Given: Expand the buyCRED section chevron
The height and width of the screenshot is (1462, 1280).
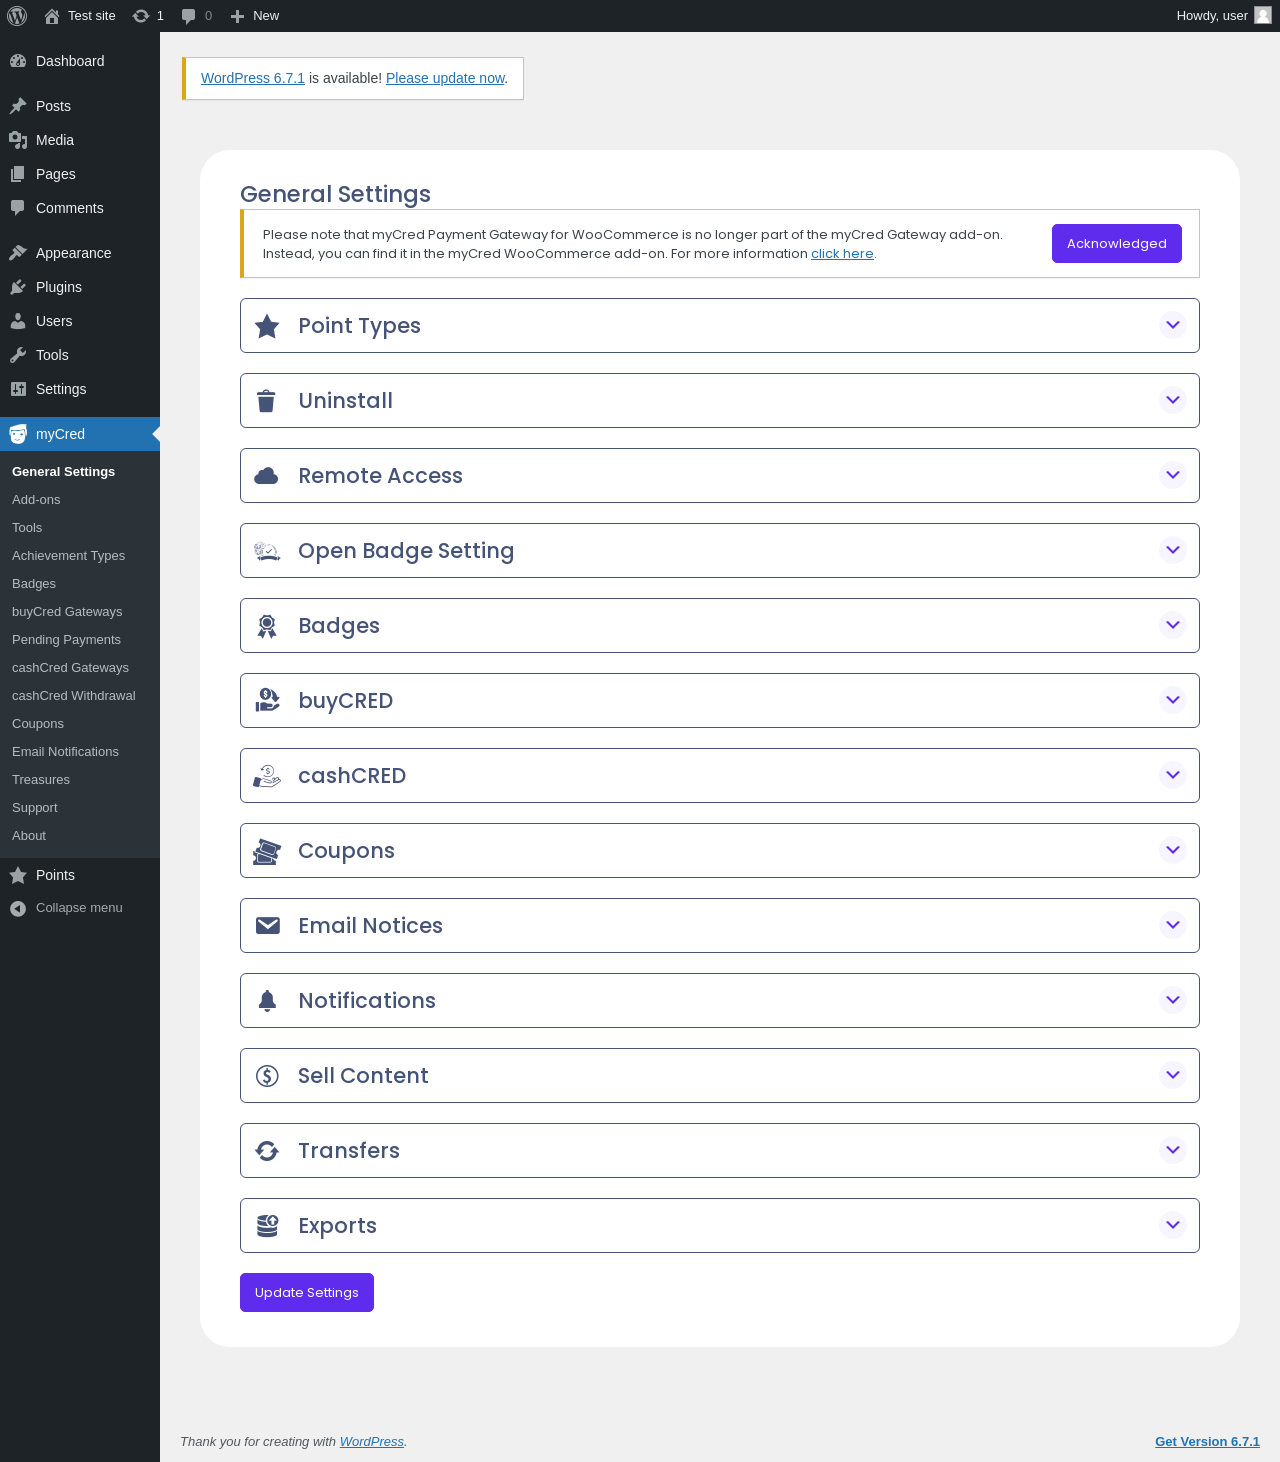Looking at the screenshot, I should point(1173,700).
